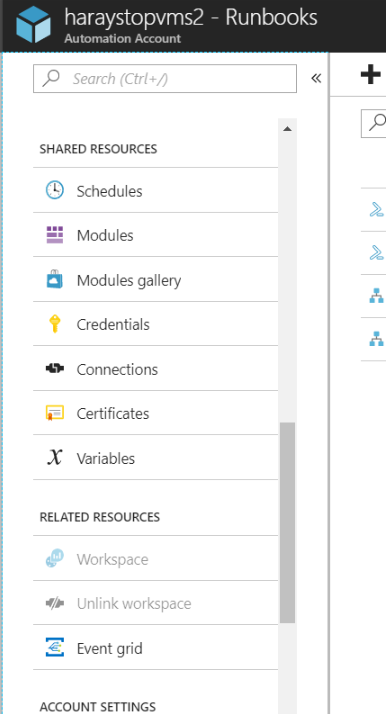
Task: Open Event grid menu item
Action: coord(156,648)
